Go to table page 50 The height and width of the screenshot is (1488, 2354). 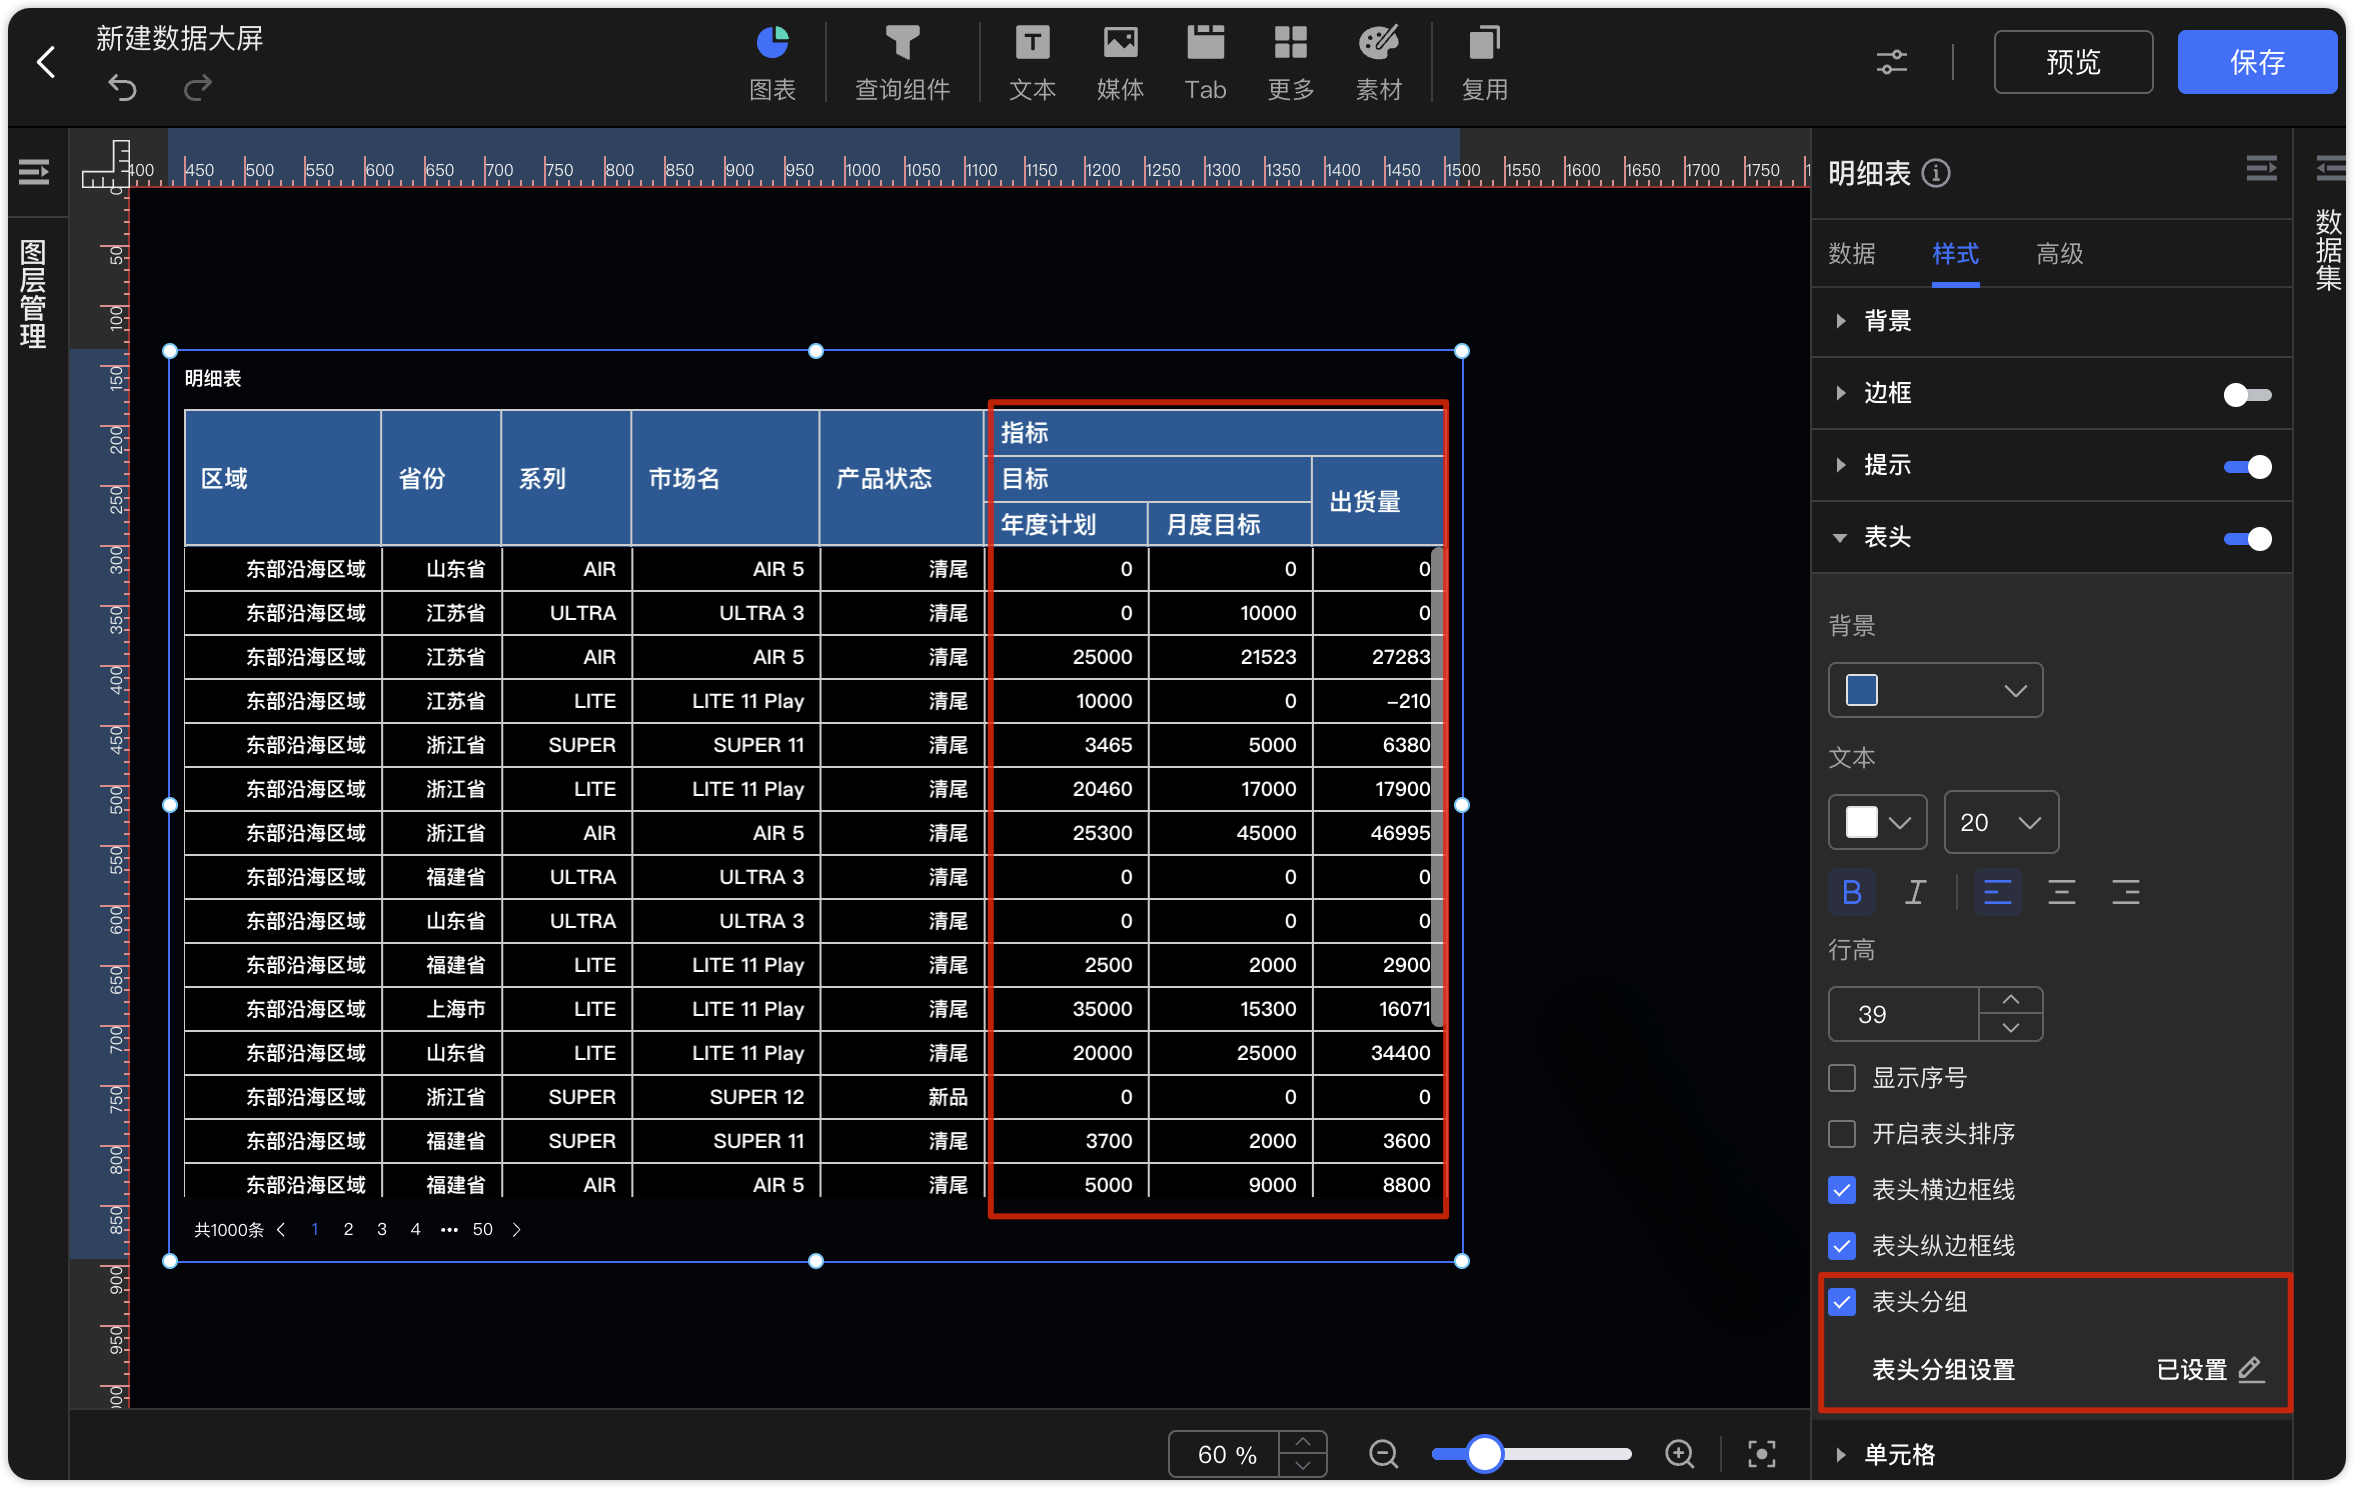point(482,1229)
